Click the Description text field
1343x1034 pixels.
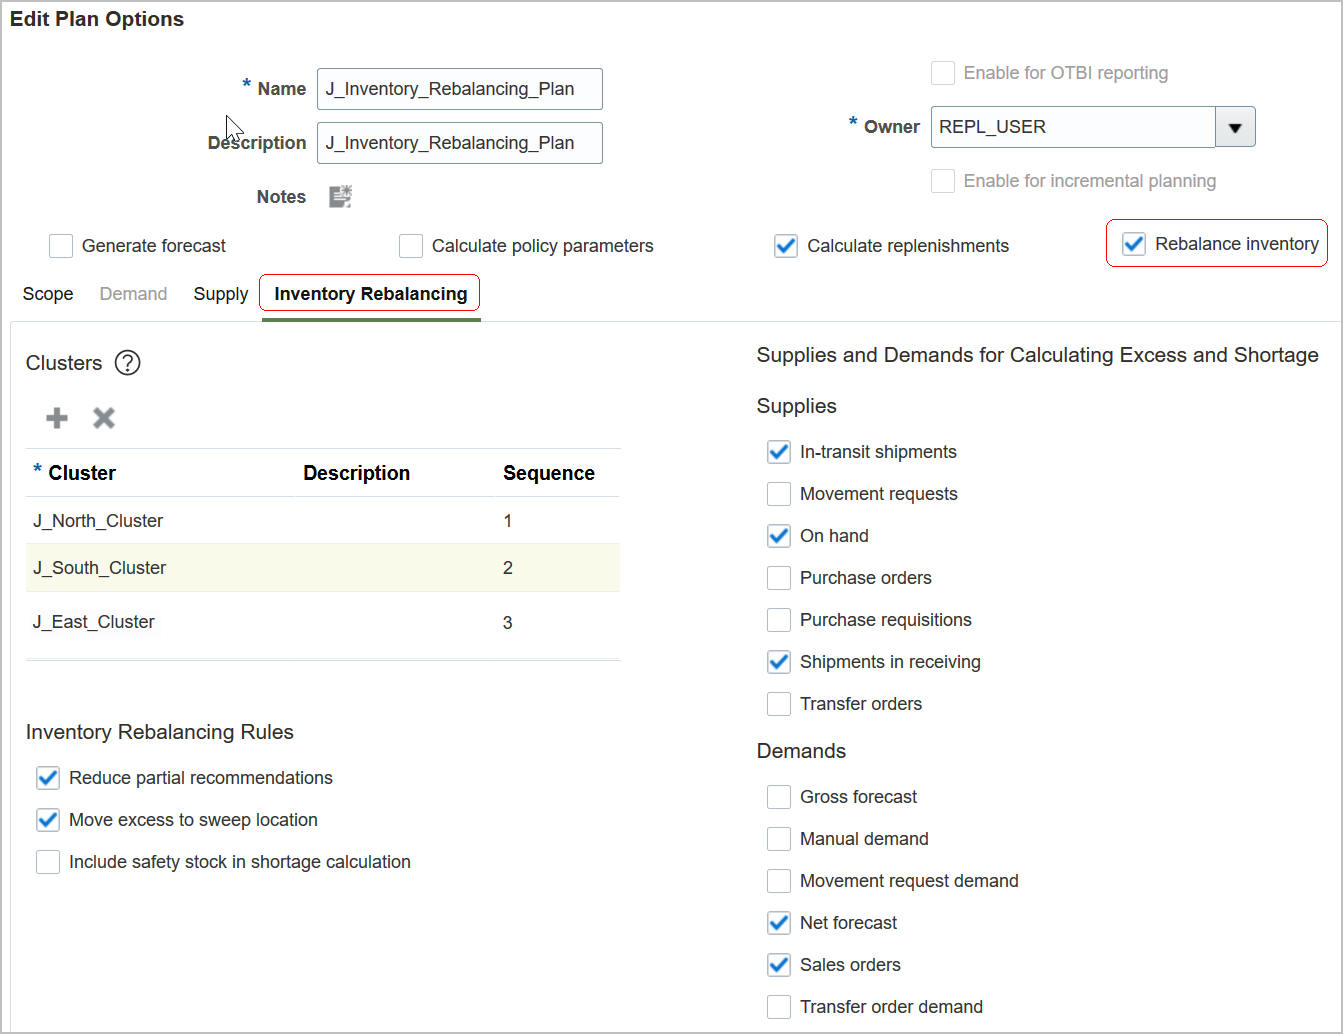(459, 143)
